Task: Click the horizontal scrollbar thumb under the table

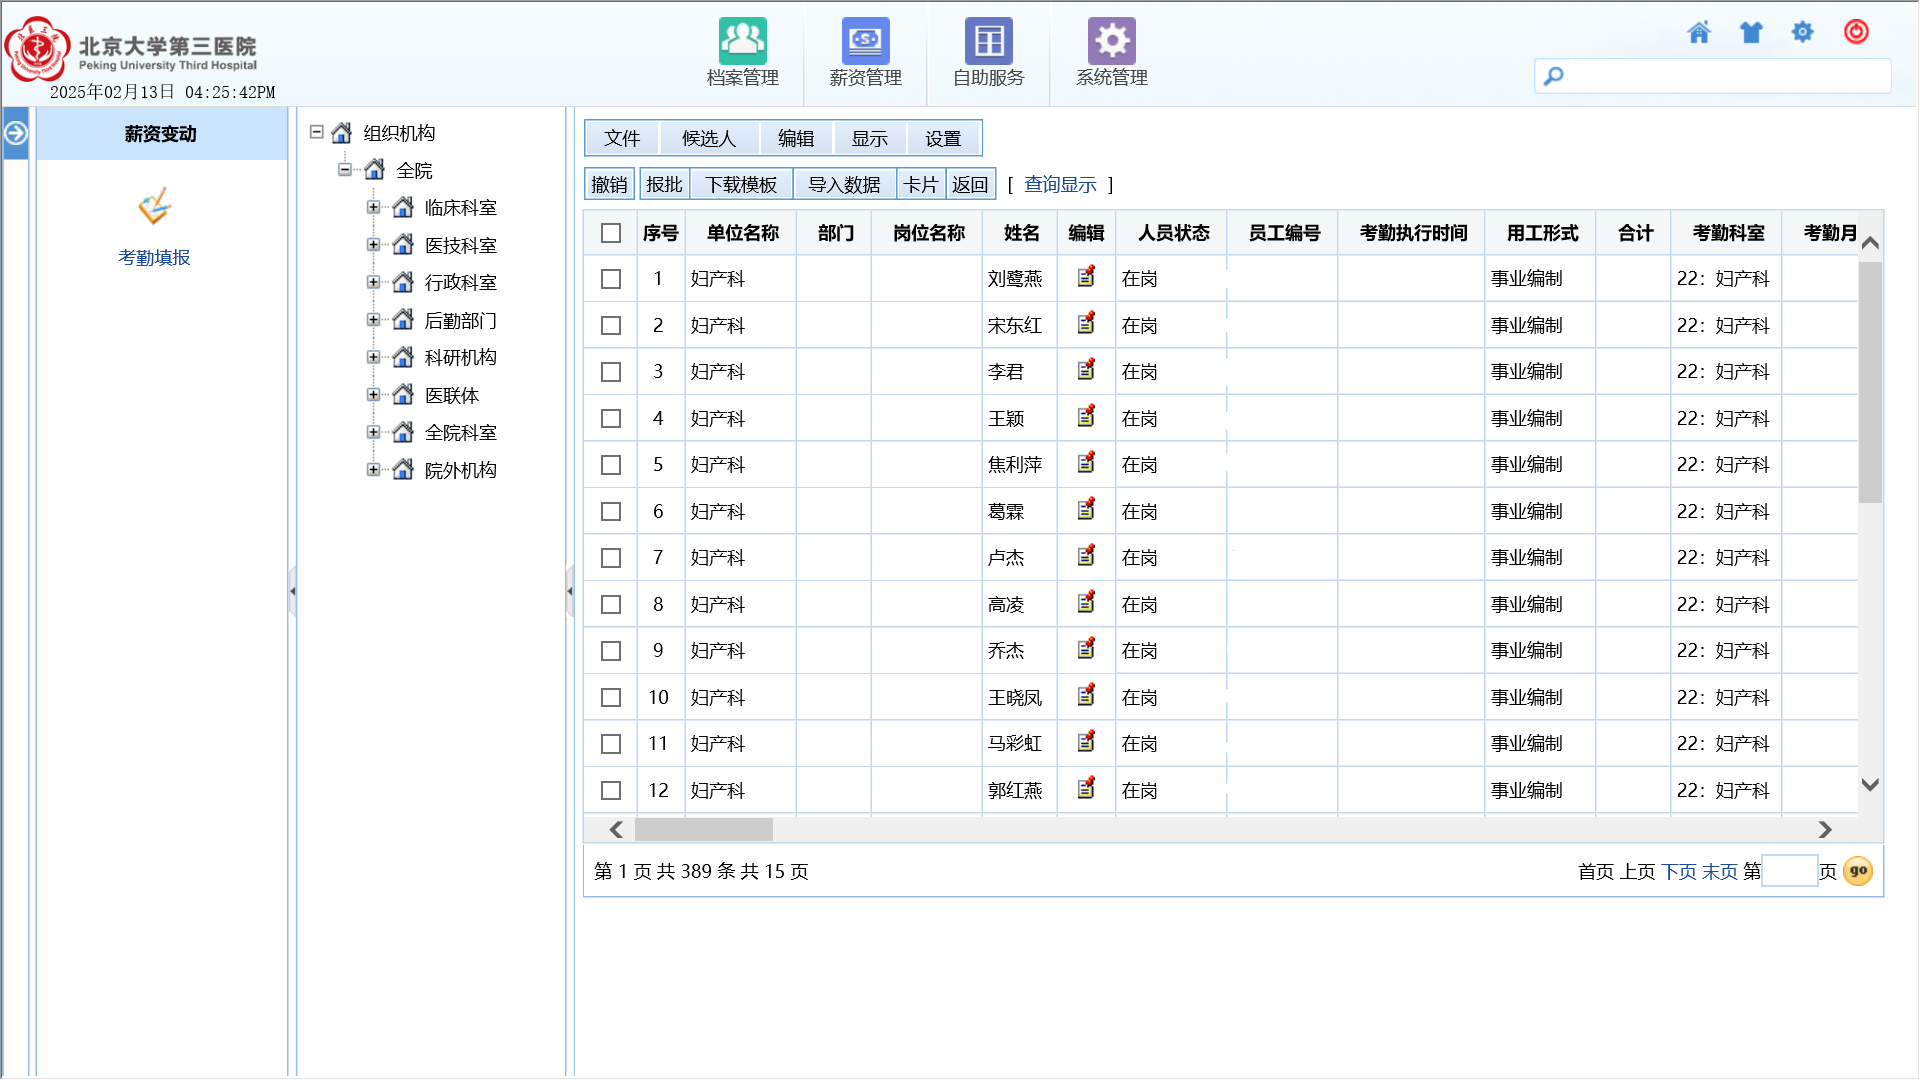Action: [x=703, y=830]
